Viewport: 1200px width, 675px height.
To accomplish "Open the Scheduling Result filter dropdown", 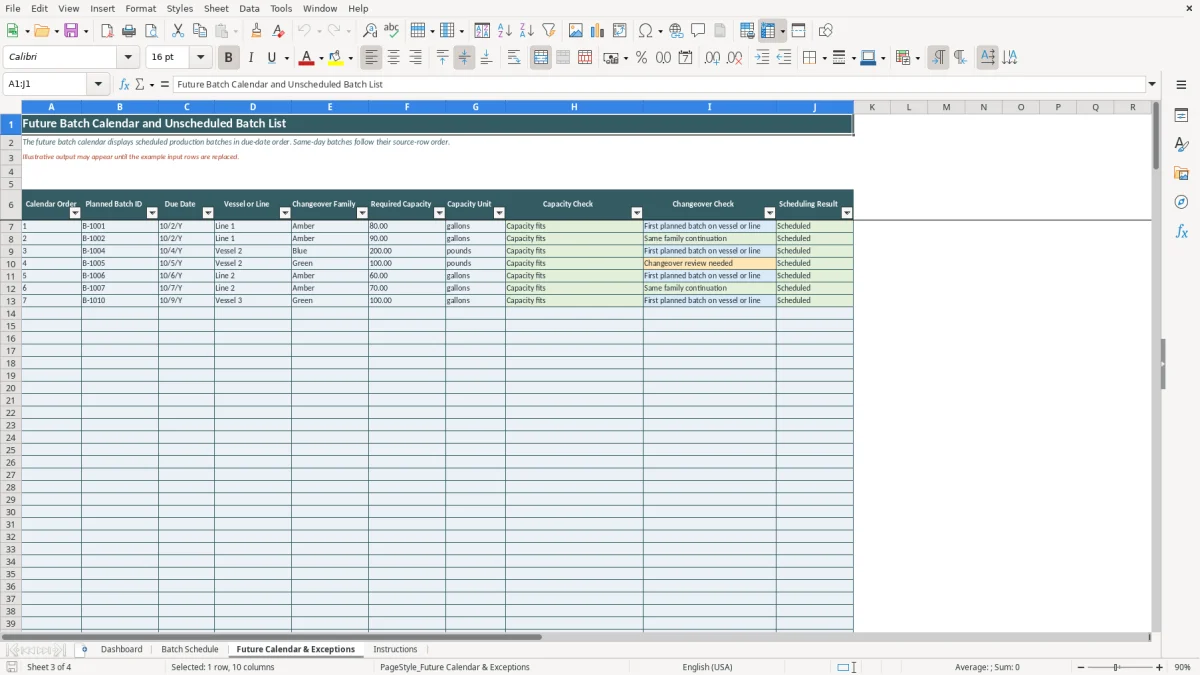I will pos(847,213).
